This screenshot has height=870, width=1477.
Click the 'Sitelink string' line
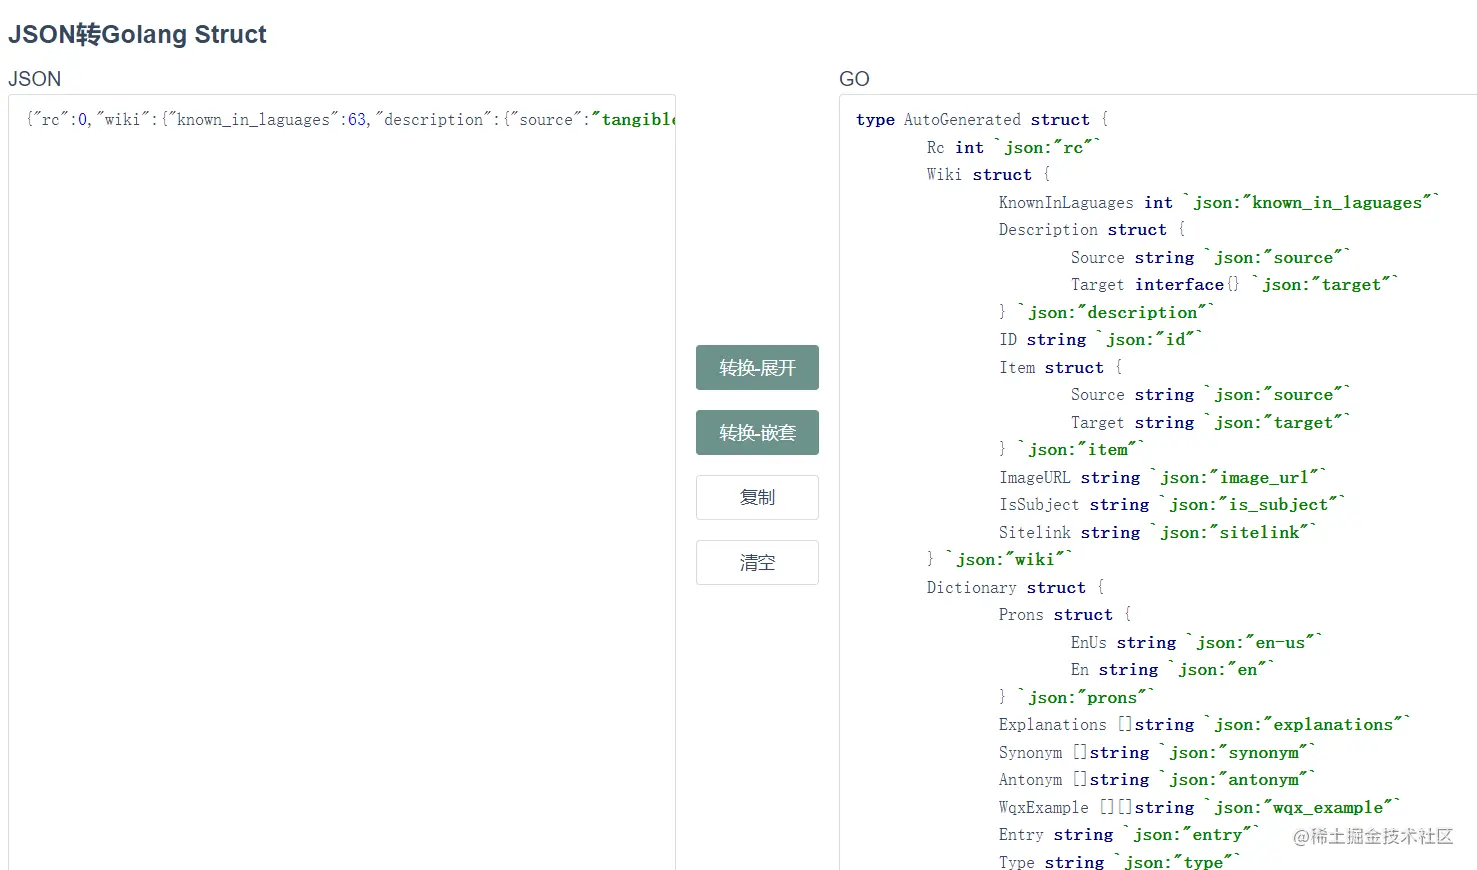[x=1157, y=532]
